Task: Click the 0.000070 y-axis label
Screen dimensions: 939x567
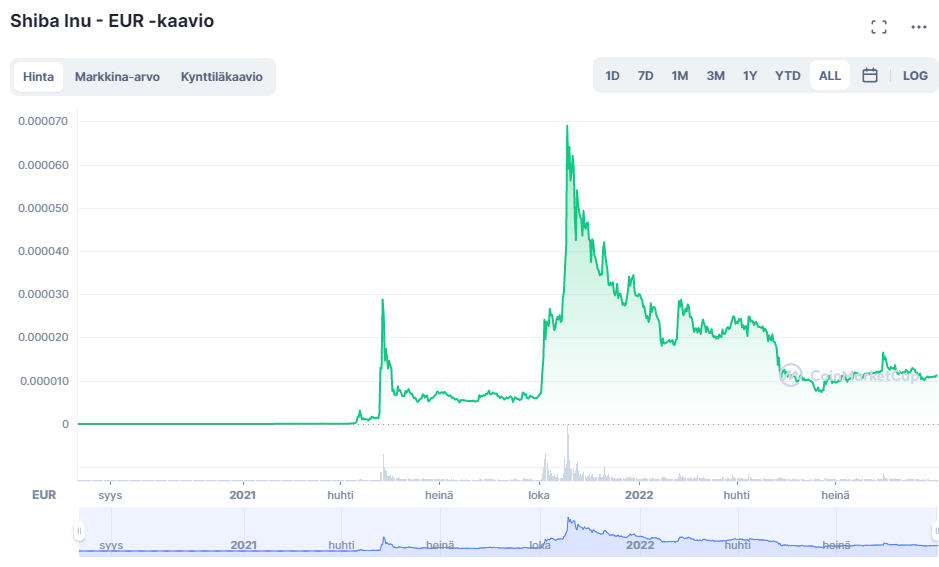Action: point(43,122)
